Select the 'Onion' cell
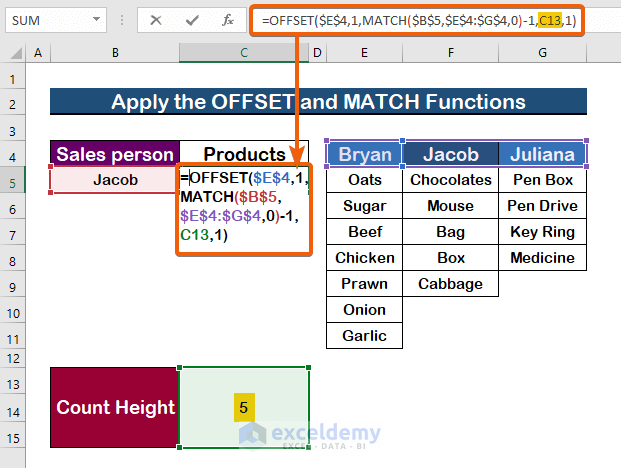This screenshot has height=468, width=621. [364, 310]
